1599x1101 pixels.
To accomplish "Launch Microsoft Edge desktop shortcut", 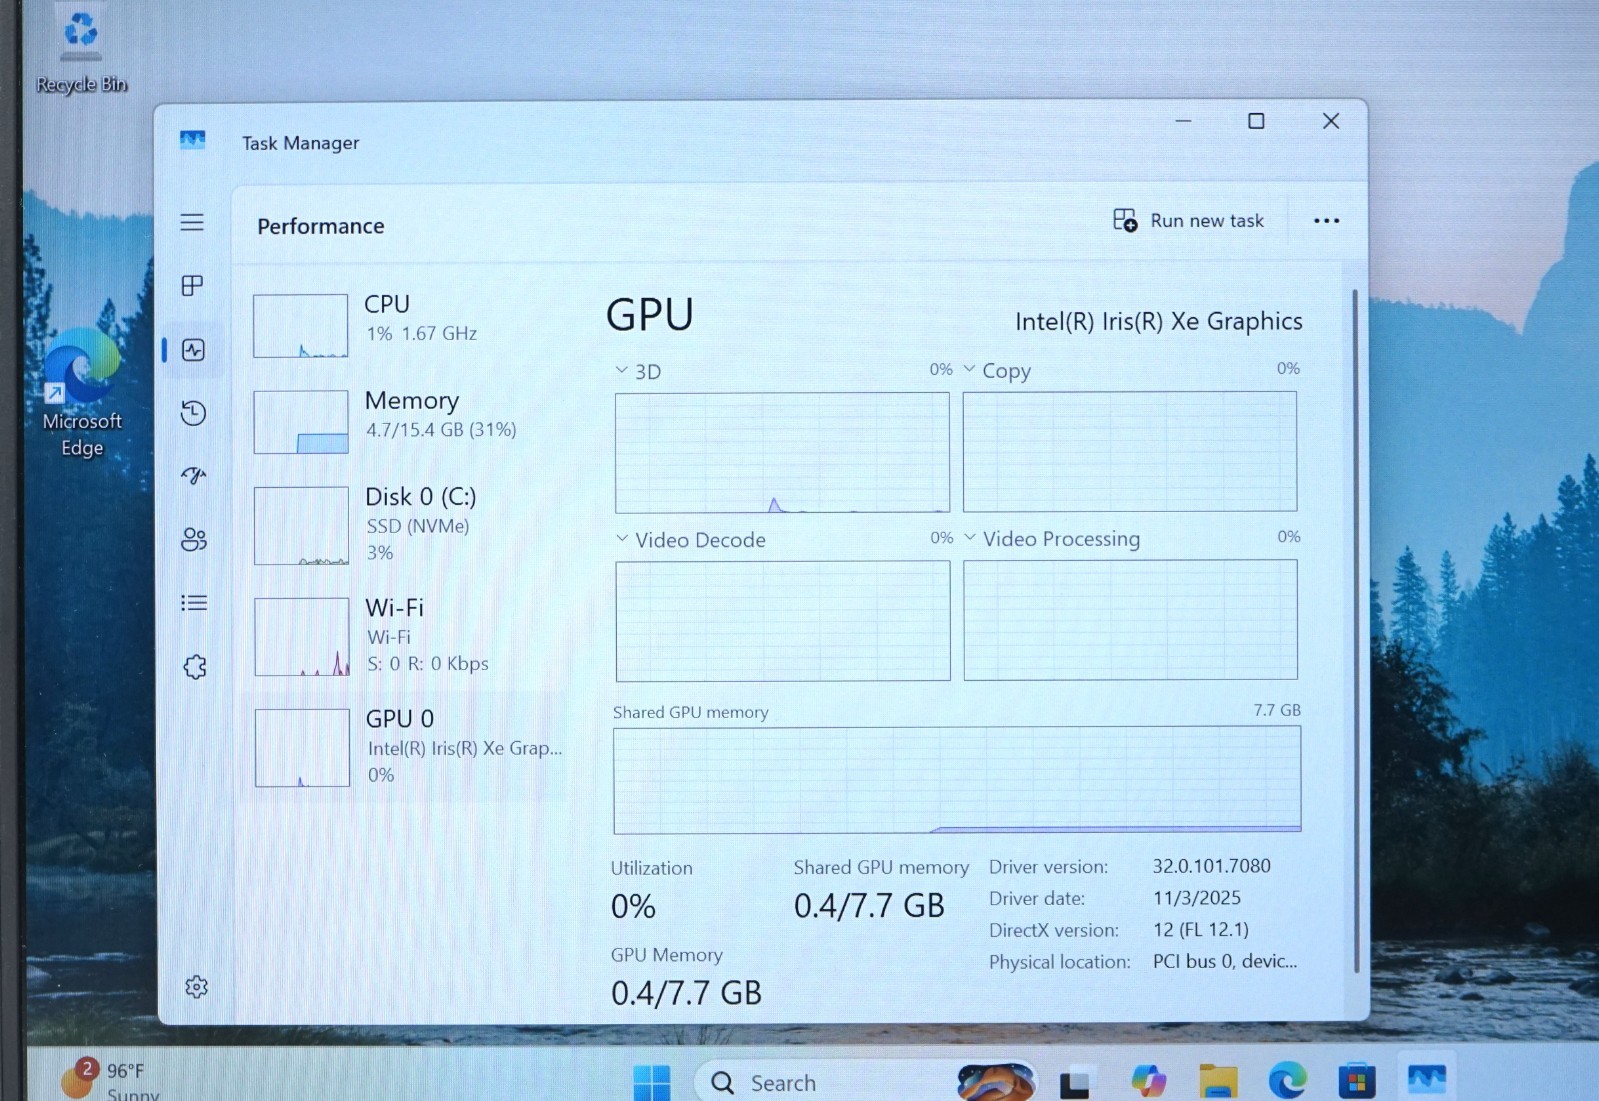I will click(x=82, y=395).
